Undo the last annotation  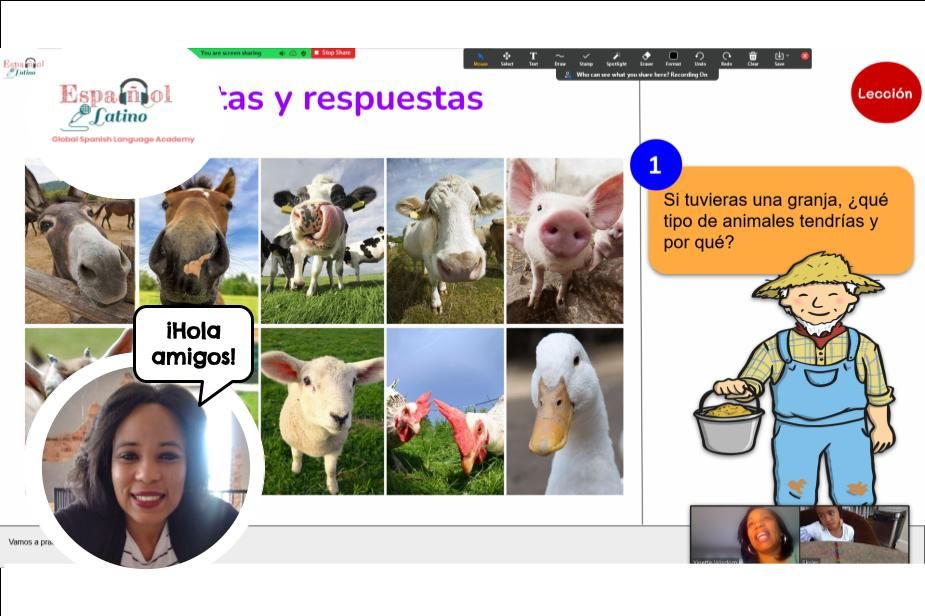[700, 58]
